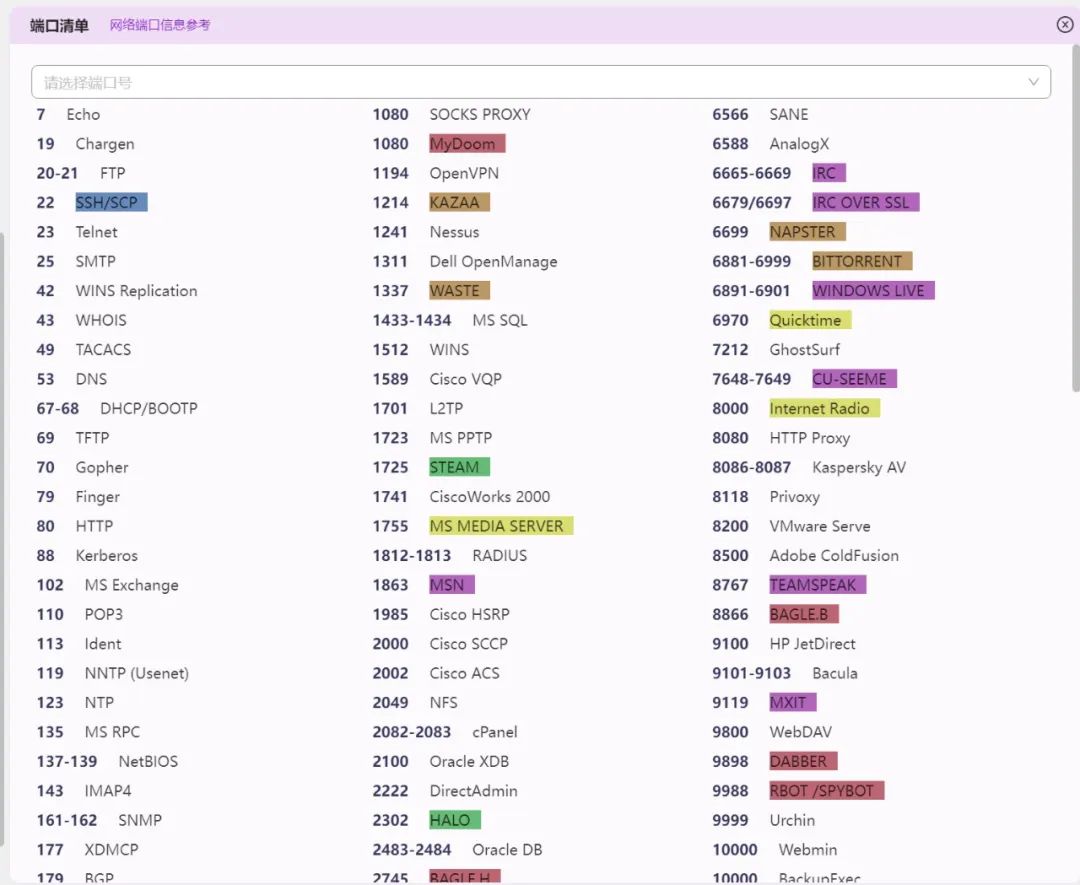
Task: Click the green HALO label
Action: coord(454,820)
